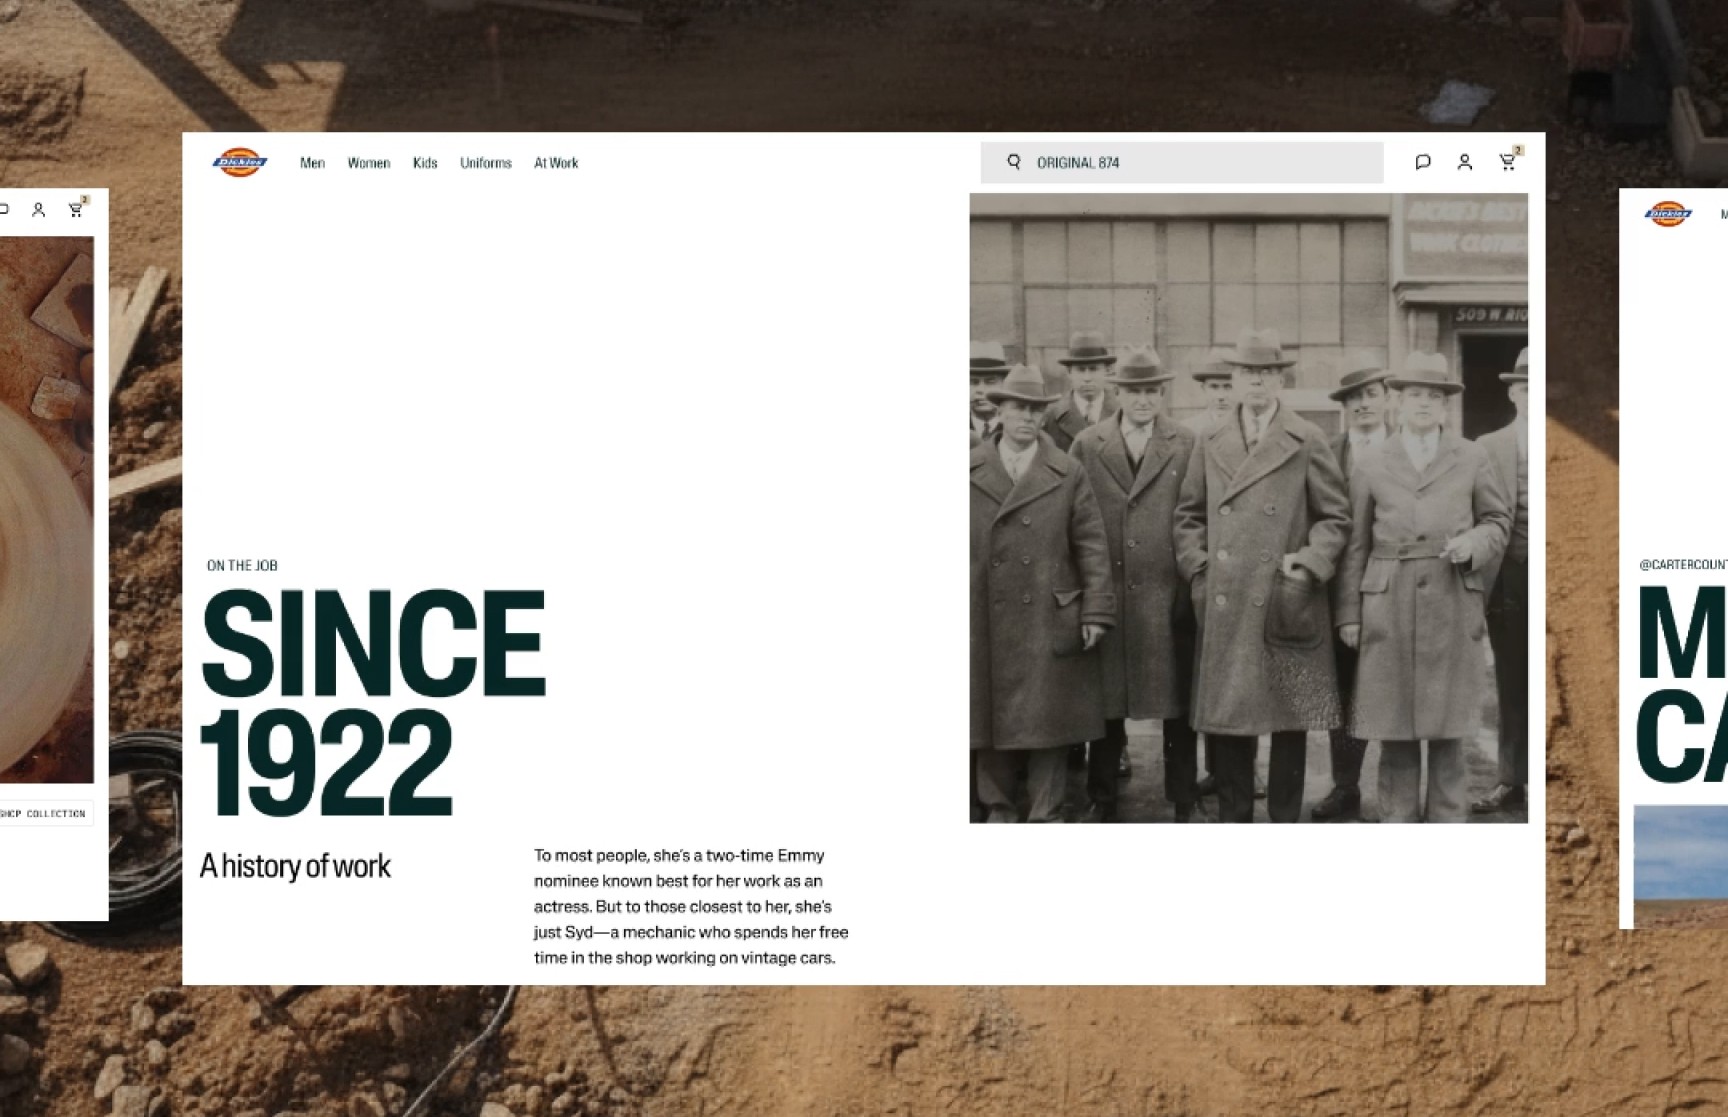Open the cart icon on the left card
1728x1117 pixels.
tap(75, 209)
